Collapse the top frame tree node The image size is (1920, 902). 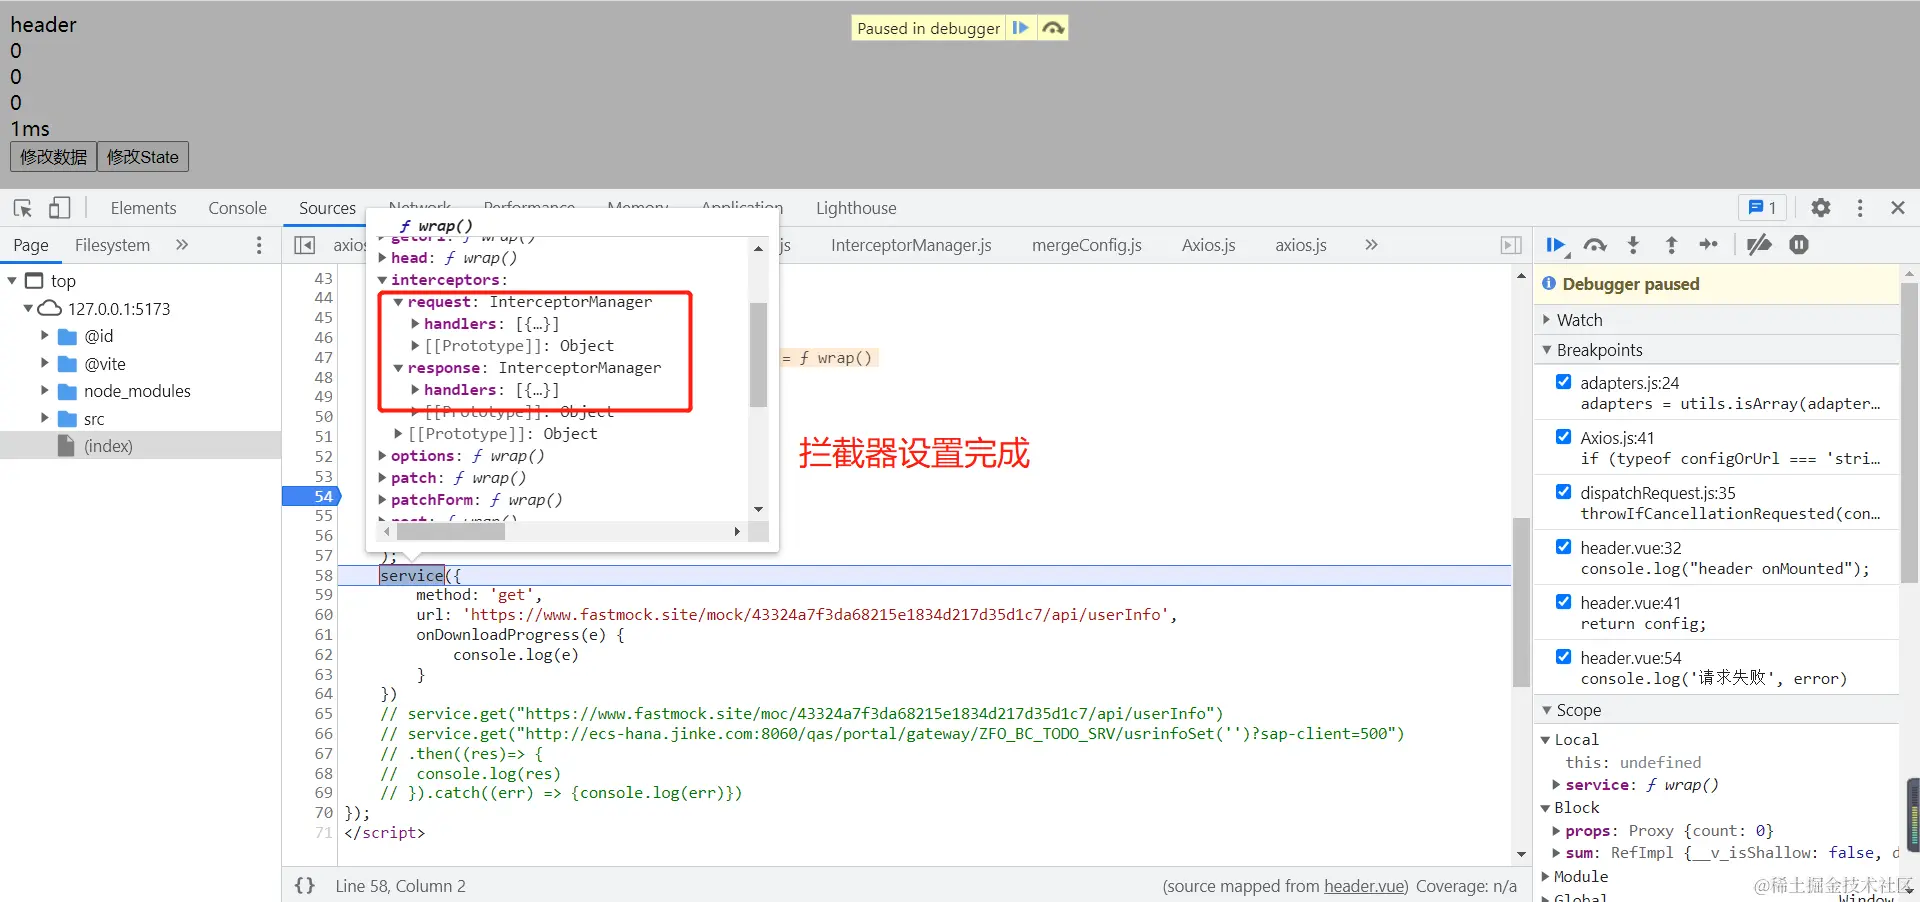(x=12, y=281)
